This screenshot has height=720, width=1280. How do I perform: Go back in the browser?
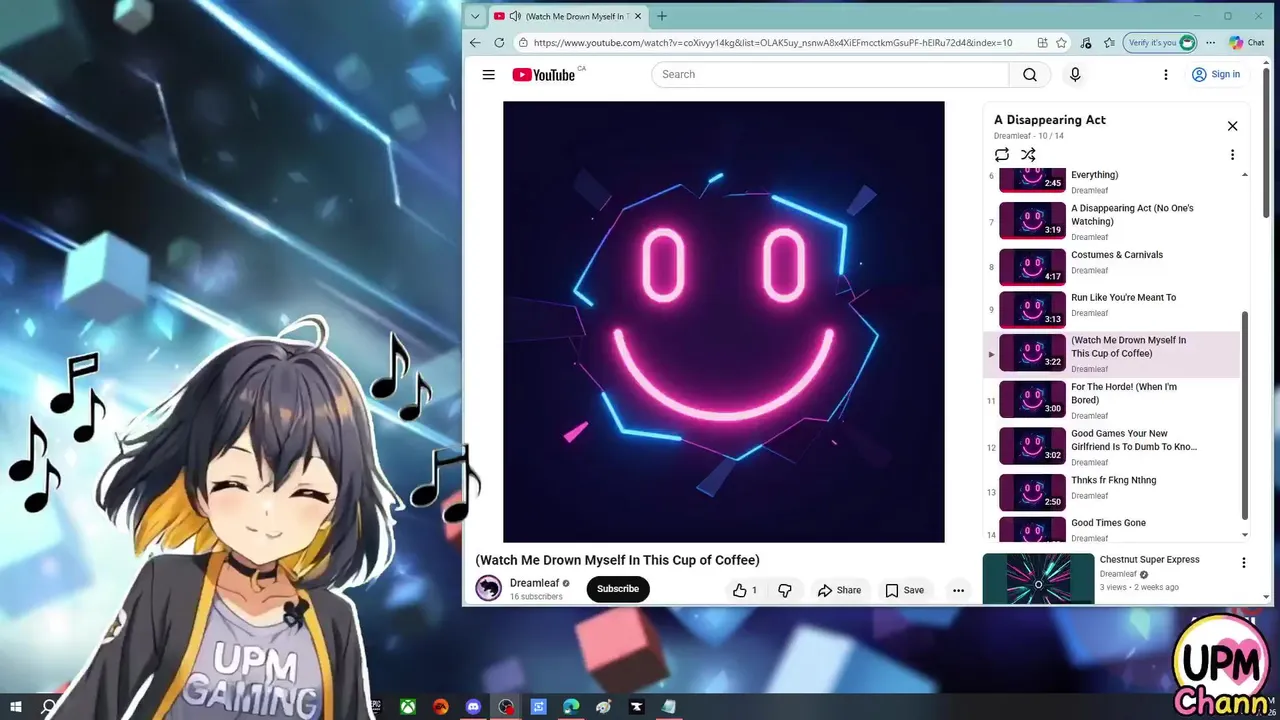tap(476, 43)
